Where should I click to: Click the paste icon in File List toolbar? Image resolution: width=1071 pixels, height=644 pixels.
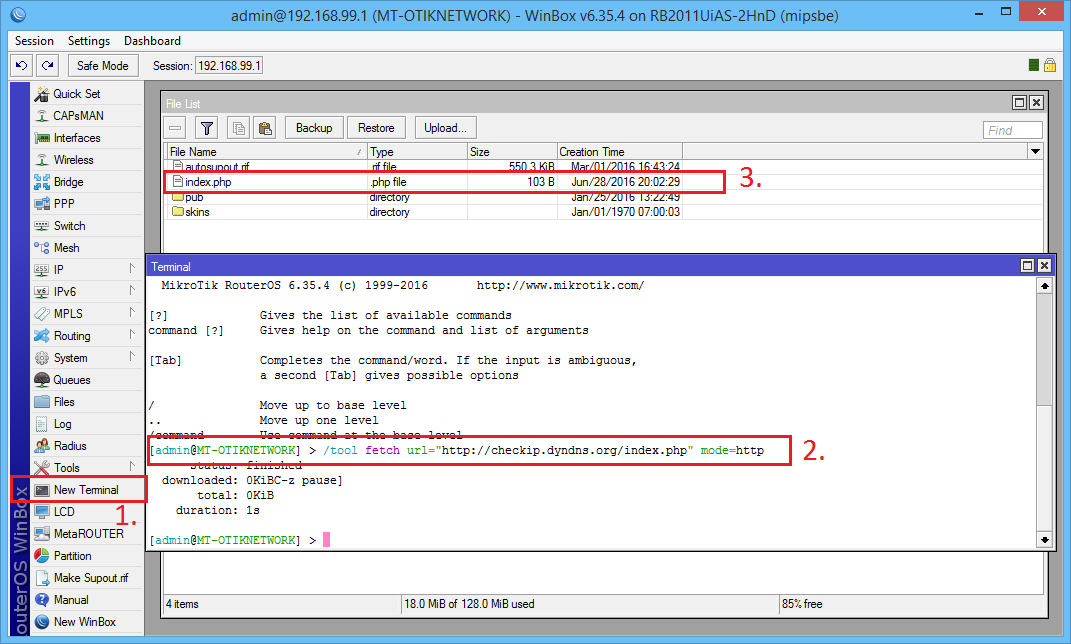pyautogui.click(x=265, y=128)
